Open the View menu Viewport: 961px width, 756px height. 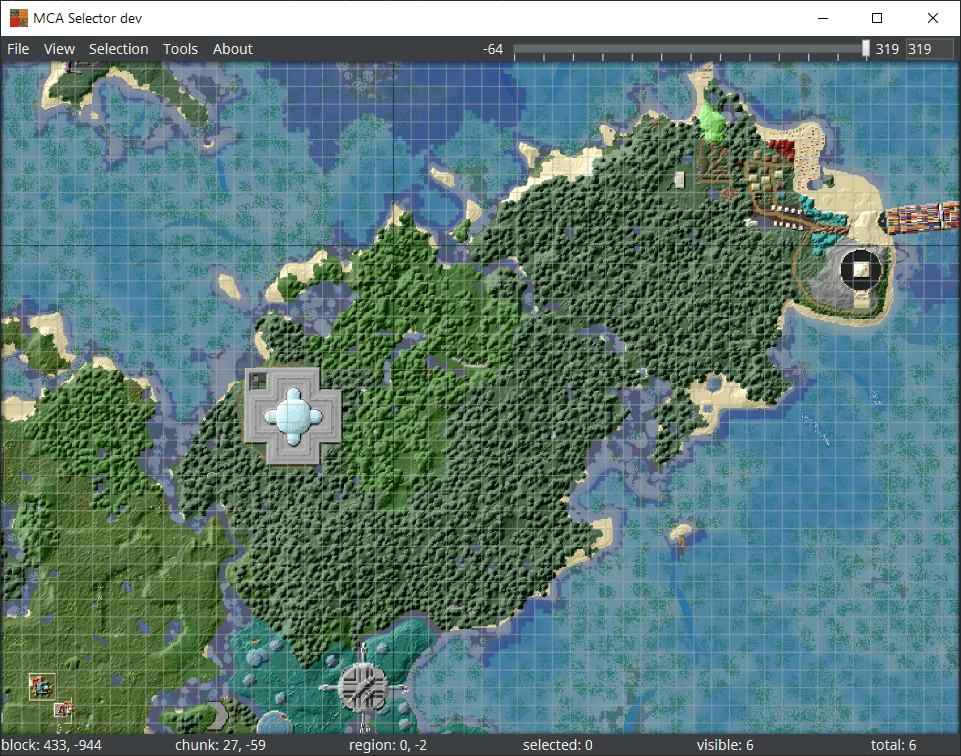click(x=59, y=48)
